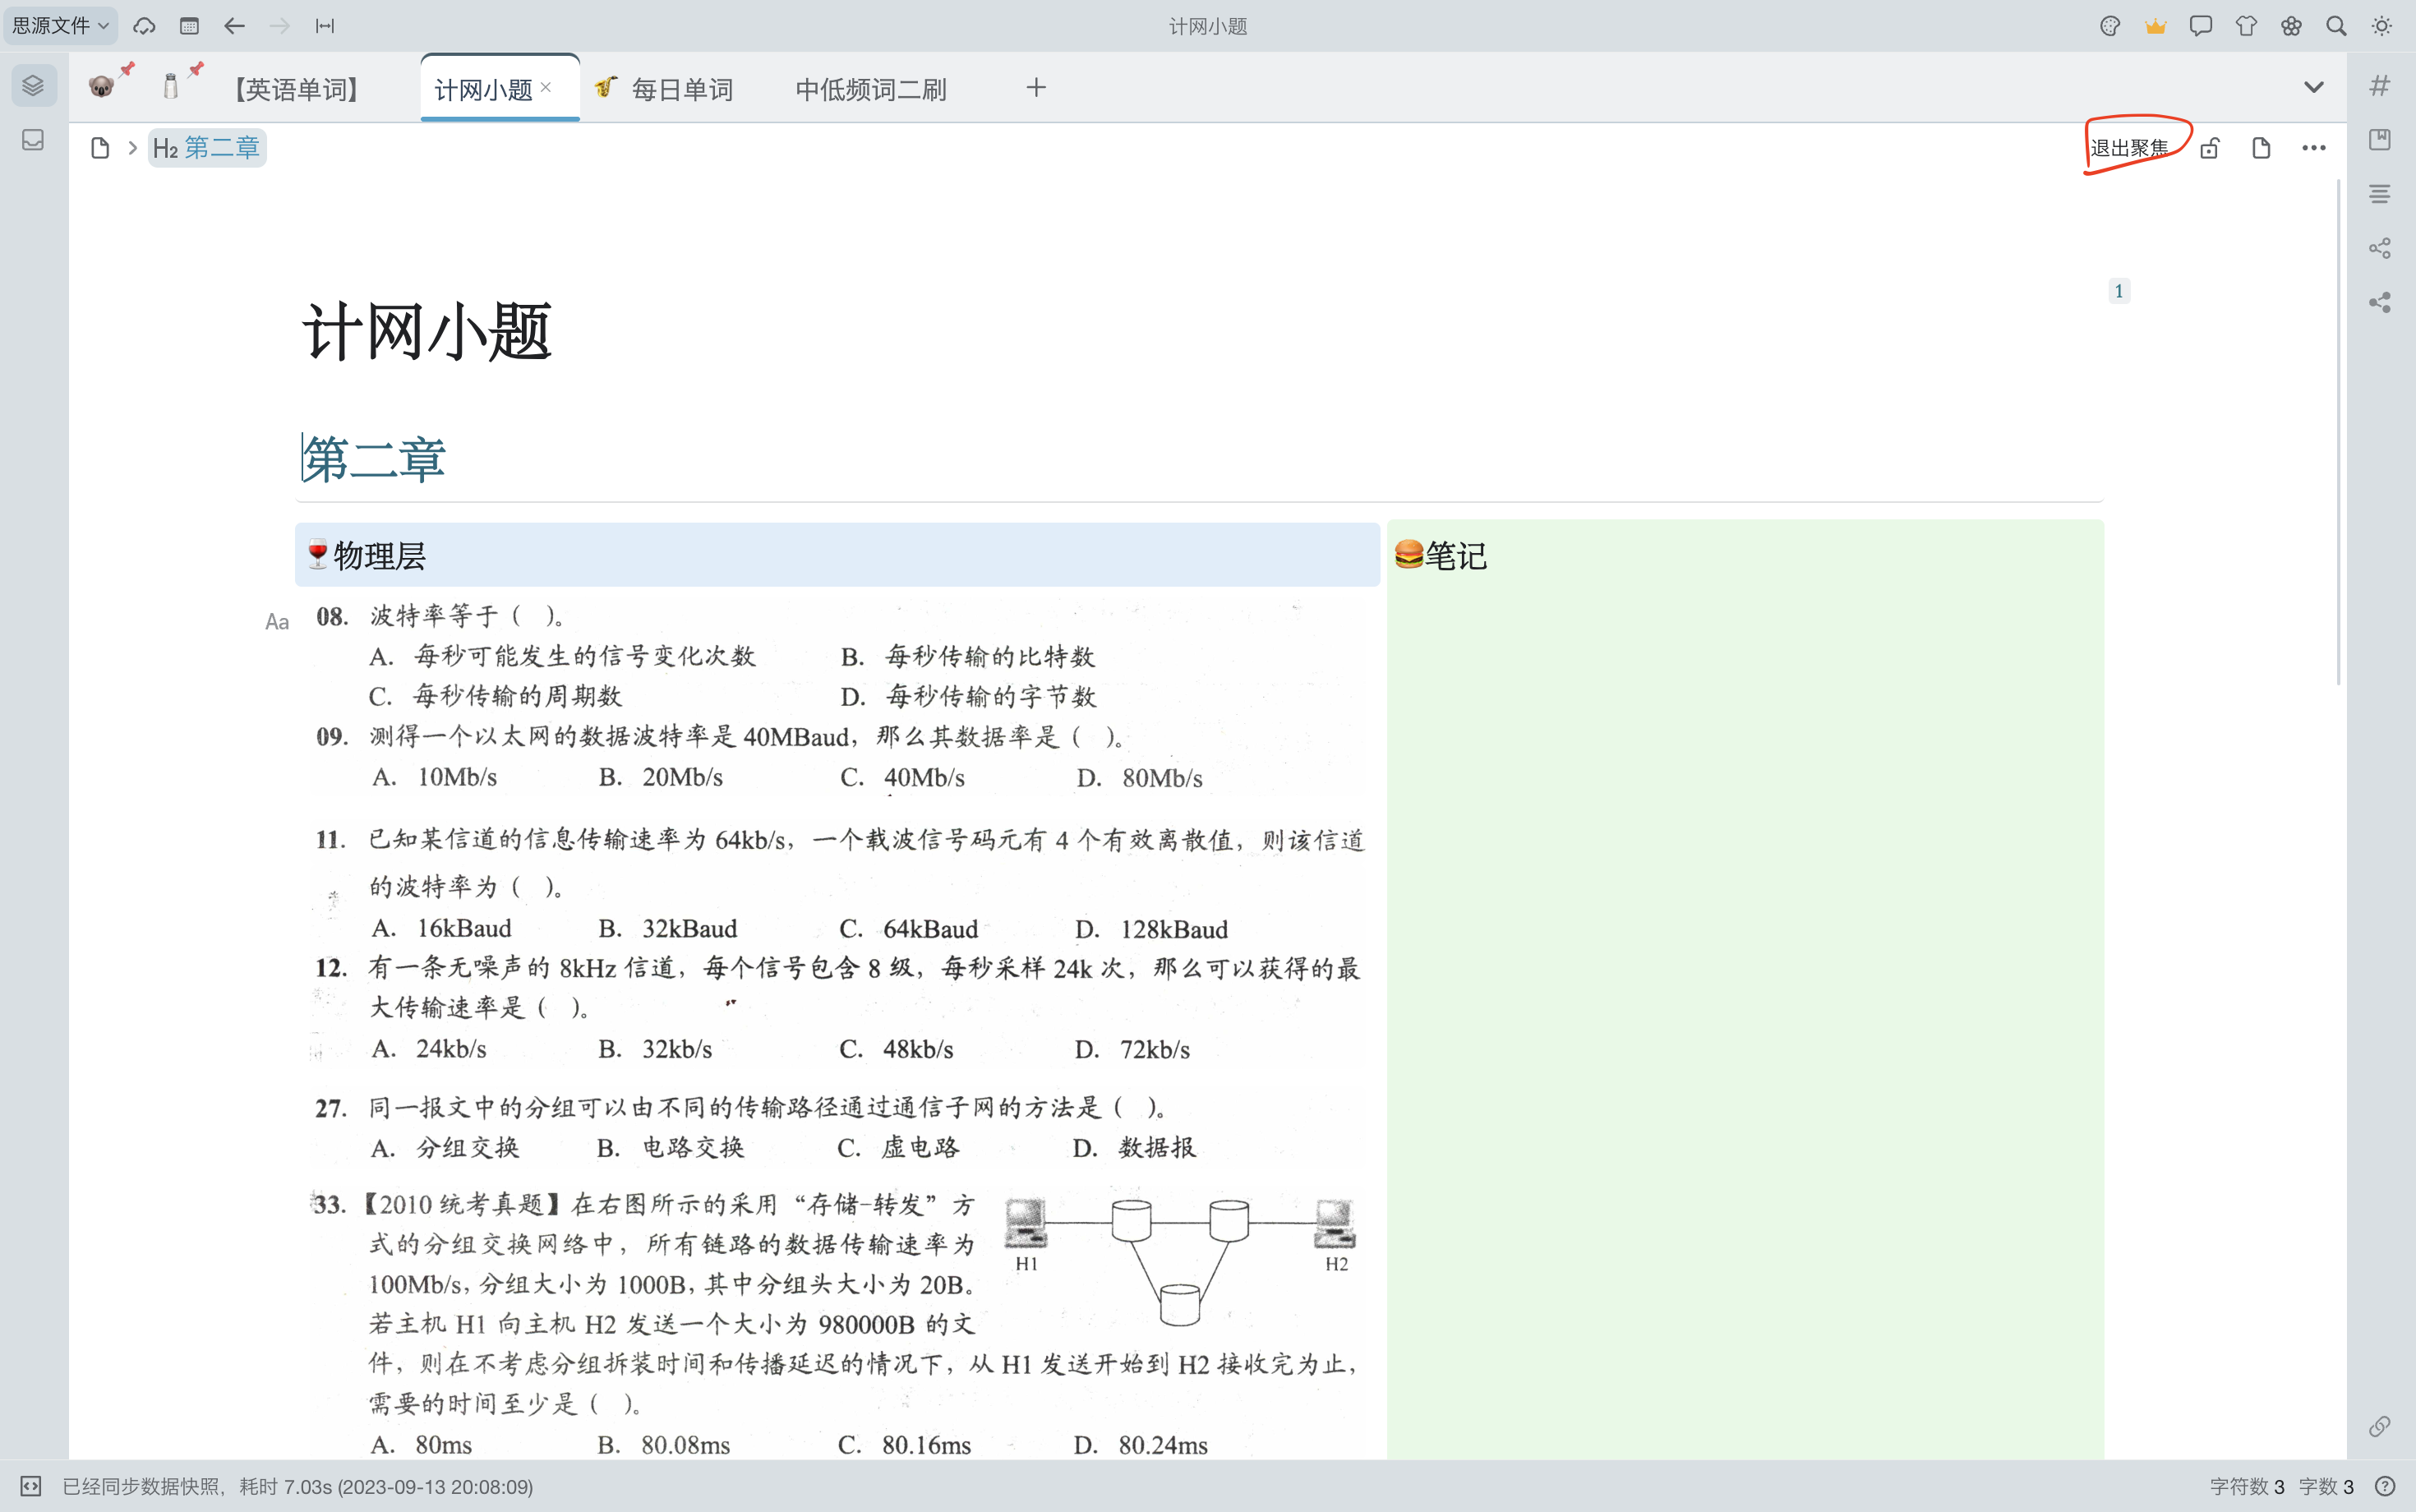Open the tag panel with hash icon
Viewport: 2416px width, 1512px height.
click(x=2381, y=85)
